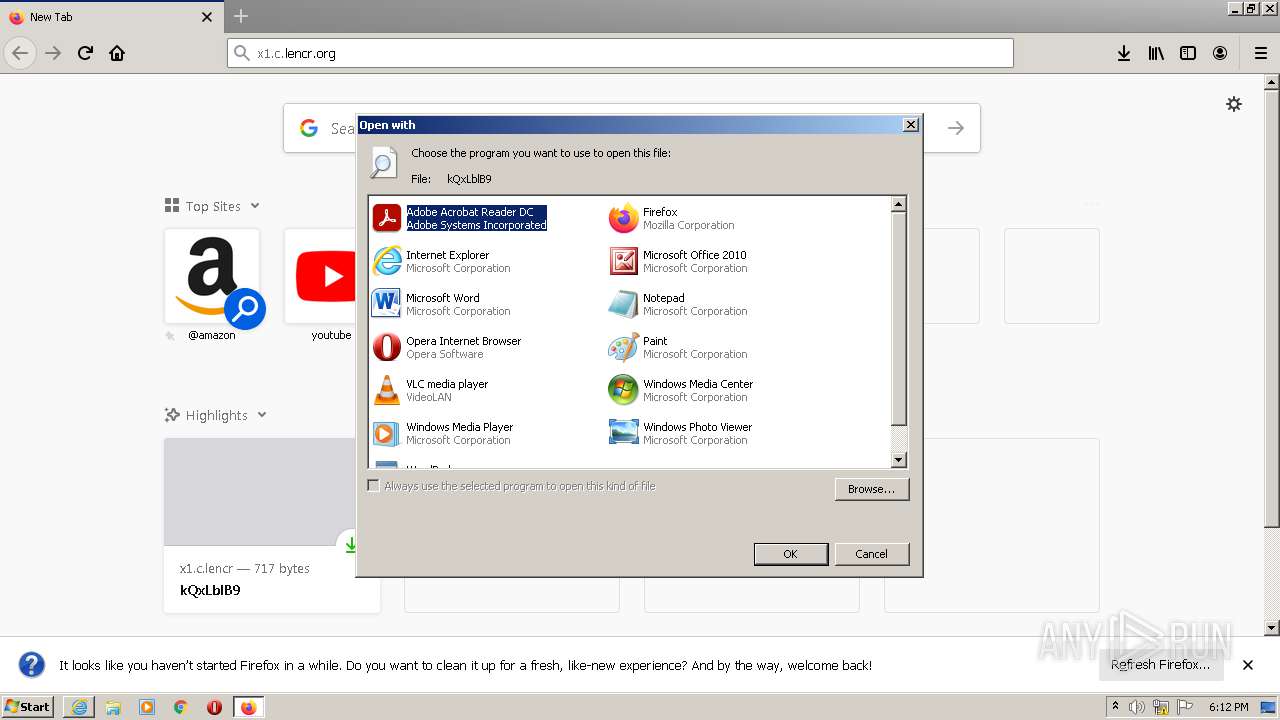Select the Paint program icon
1280x720 pixels.
[x=623, y=347]
